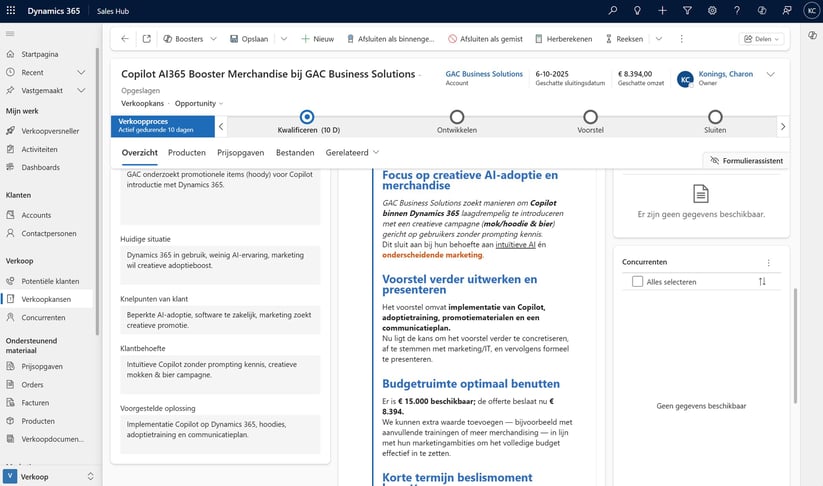
Task: Open owner Konings, Charon link
Action: 725,74
